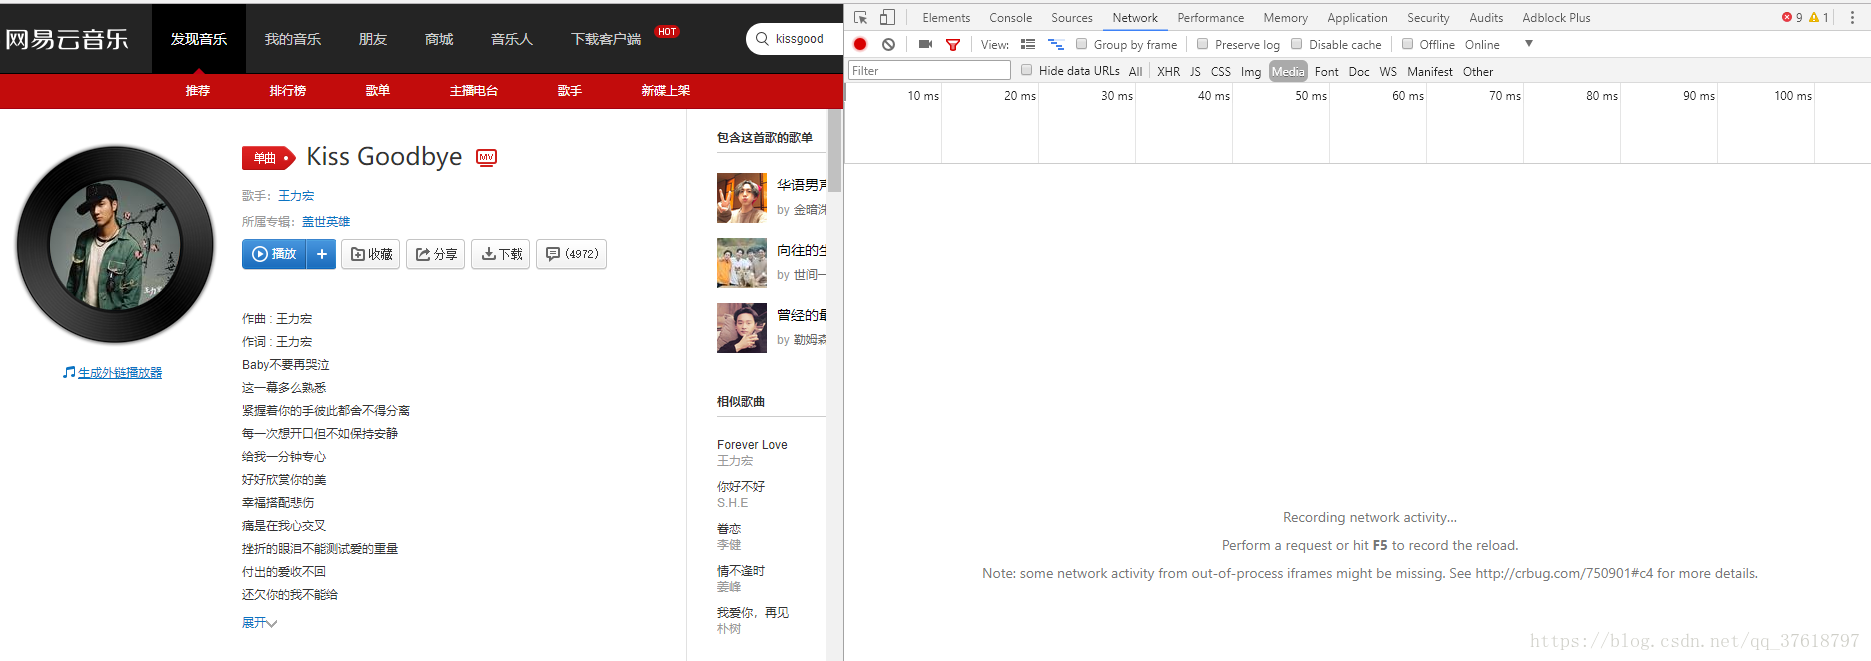Click the MV icon beside Kiss Goodbye
The width and height of the screenshot is (1871, 661).
[487, 157]
